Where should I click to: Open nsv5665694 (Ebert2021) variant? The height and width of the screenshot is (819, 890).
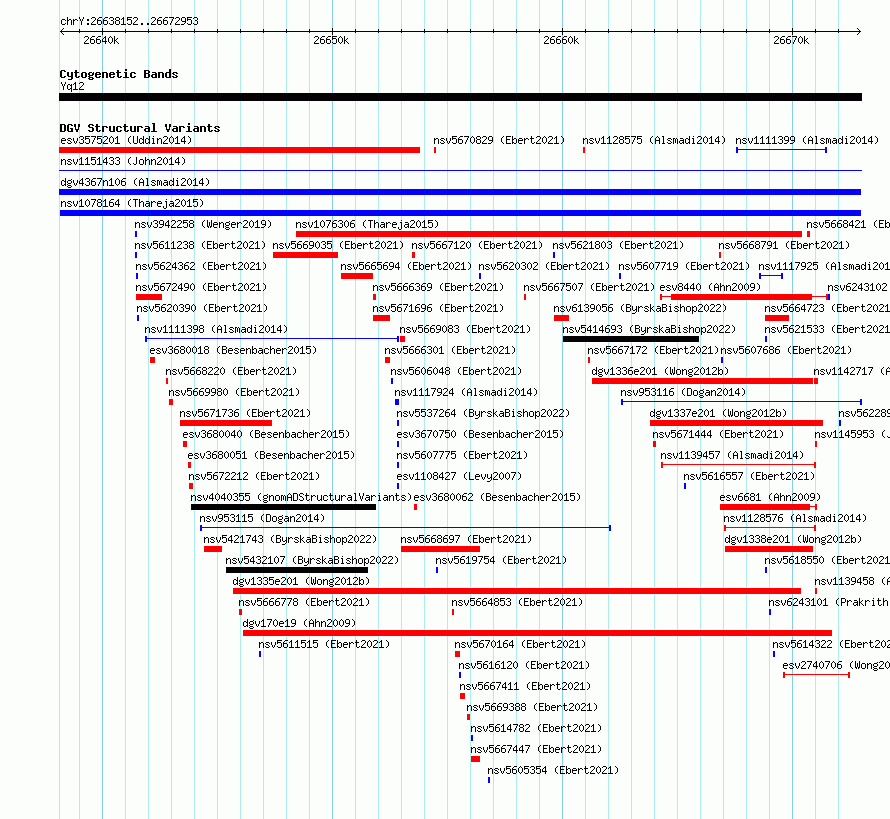tap(406, 266)
